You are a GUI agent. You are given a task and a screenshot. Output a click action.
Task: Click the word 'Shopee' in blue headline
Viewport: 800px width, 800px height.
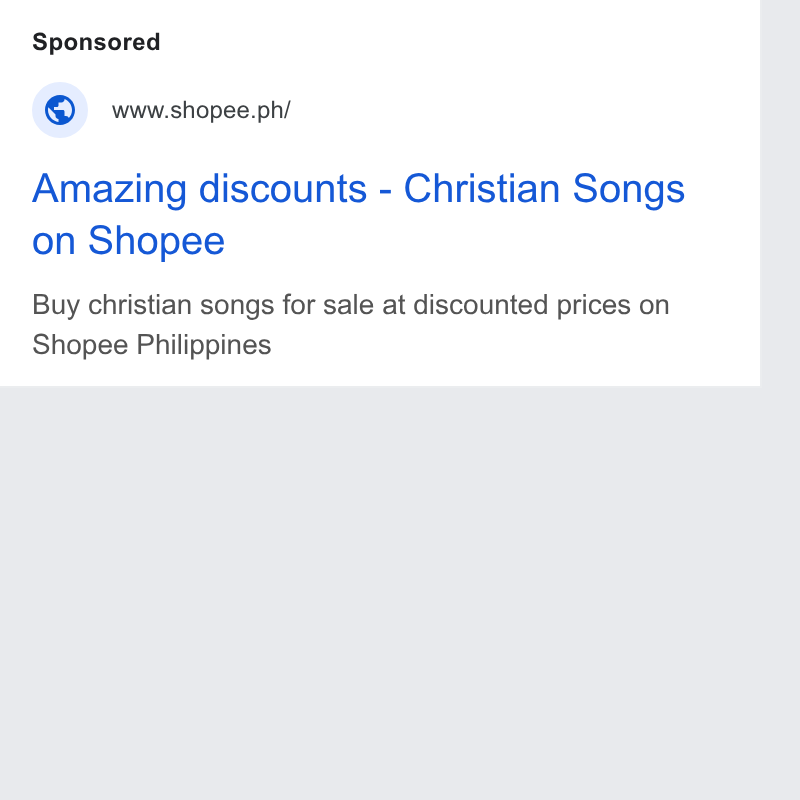coord(156,241)
